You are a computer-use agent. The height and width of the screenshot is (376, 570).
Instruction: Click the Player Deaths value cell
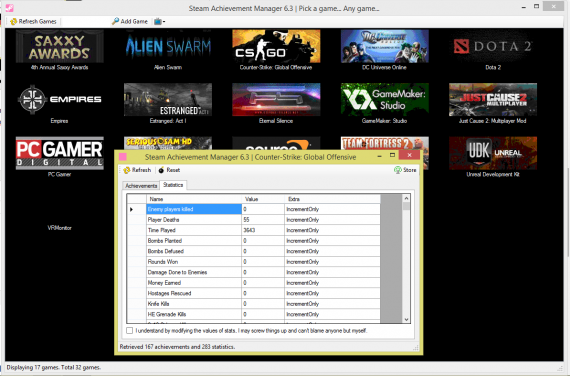[x=263, y=220]
